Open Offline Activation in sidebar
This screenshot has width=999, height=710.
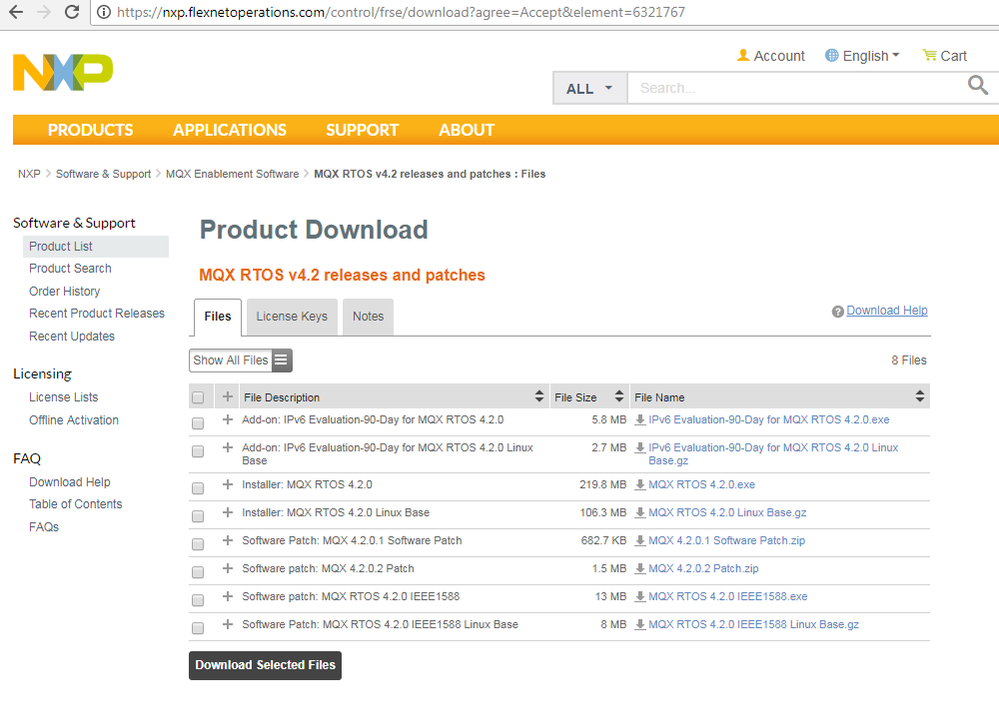(74, 421)
